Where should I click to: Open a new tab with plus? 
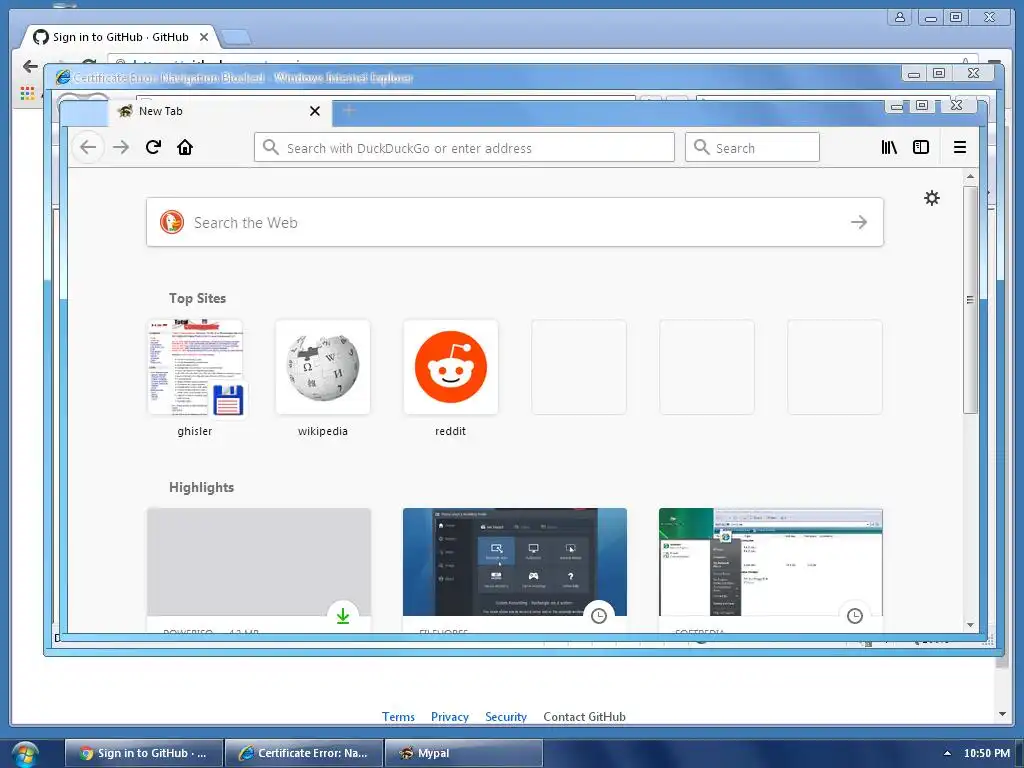coord(349,110)
